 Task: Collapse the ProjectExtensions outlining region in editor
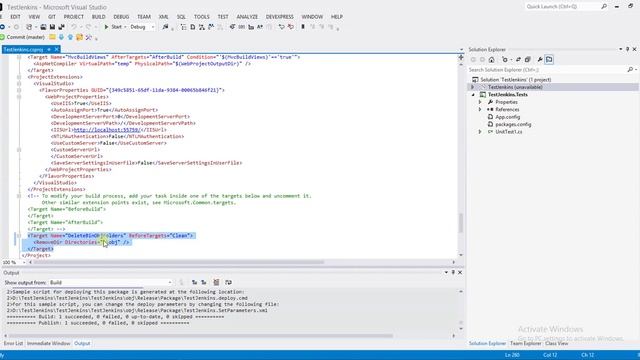[x=19, y=77]
